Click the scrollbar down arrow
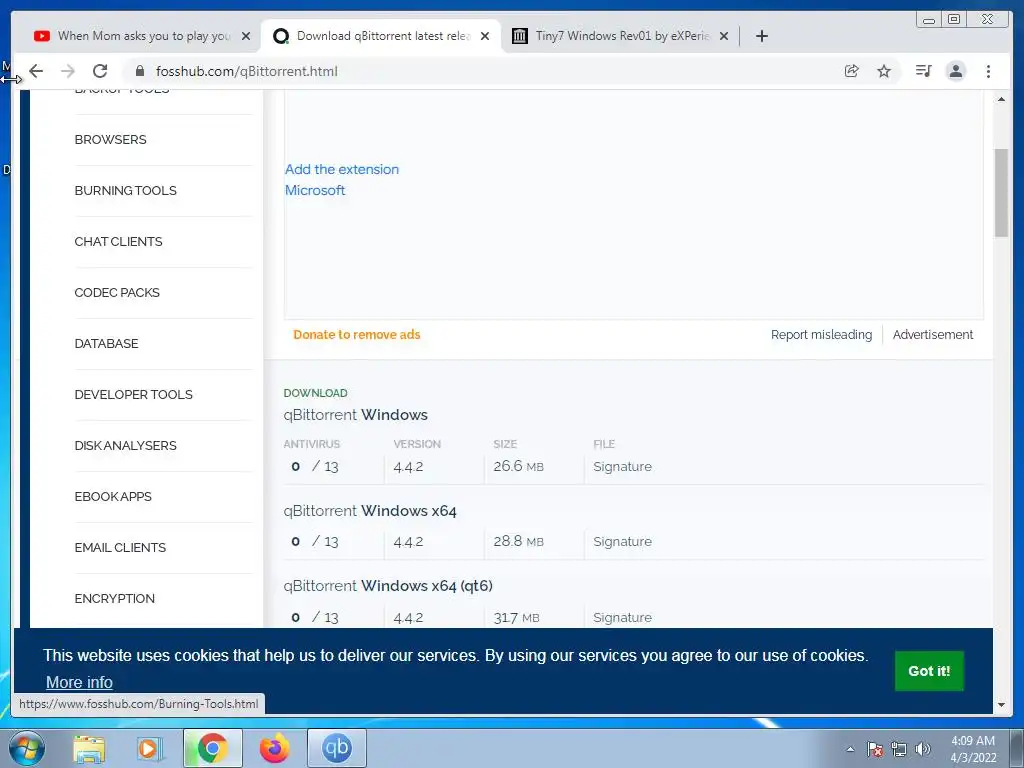 pos(1001,705)
